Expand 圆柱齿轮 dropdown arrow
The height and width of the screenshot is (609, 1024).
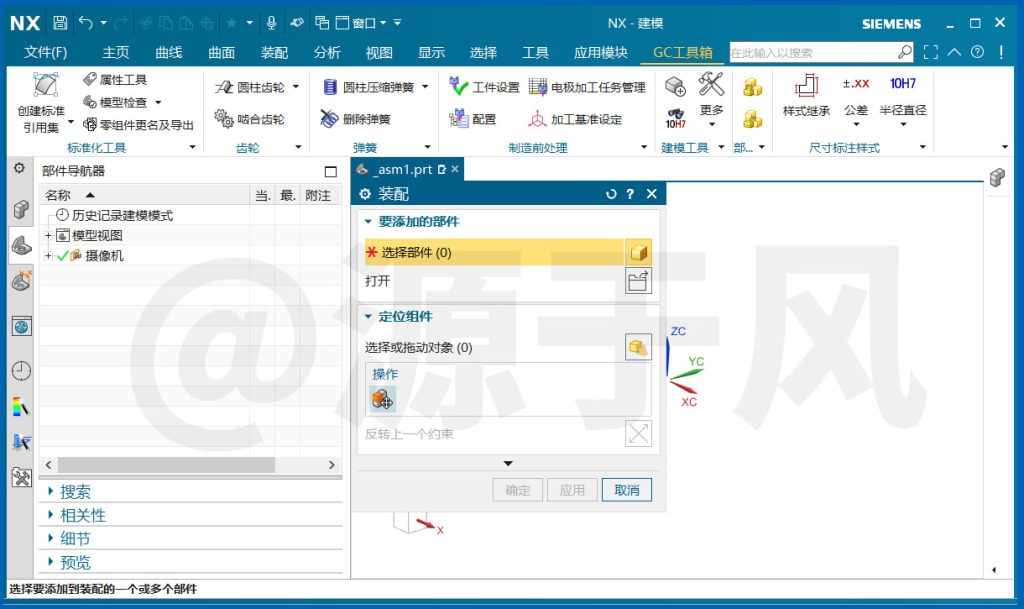pyautogui.click(x=296, y=87)
